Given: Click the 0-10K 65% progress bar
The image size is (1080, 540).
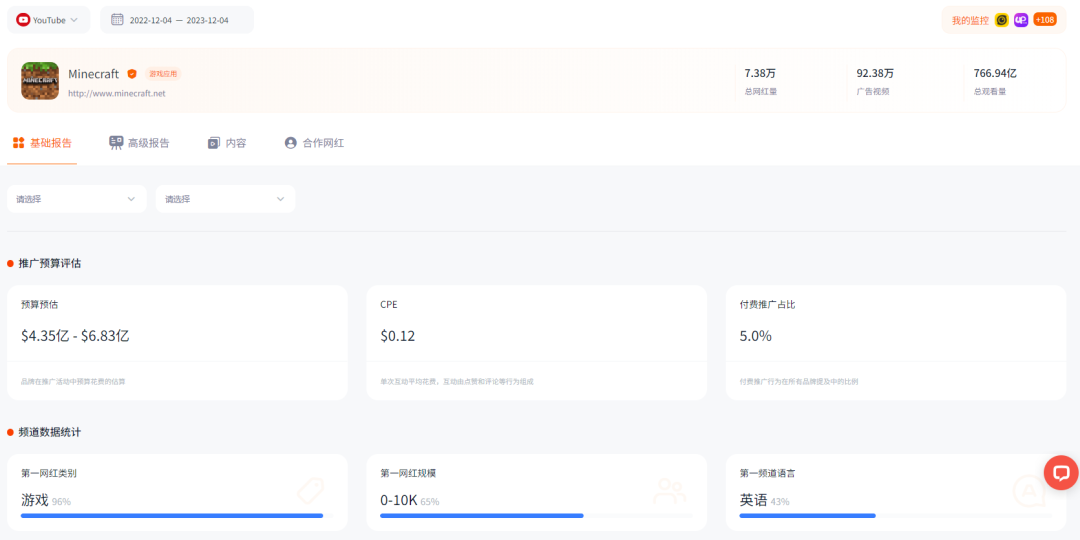Looking at the screenshot, I should tap(536, 515).
